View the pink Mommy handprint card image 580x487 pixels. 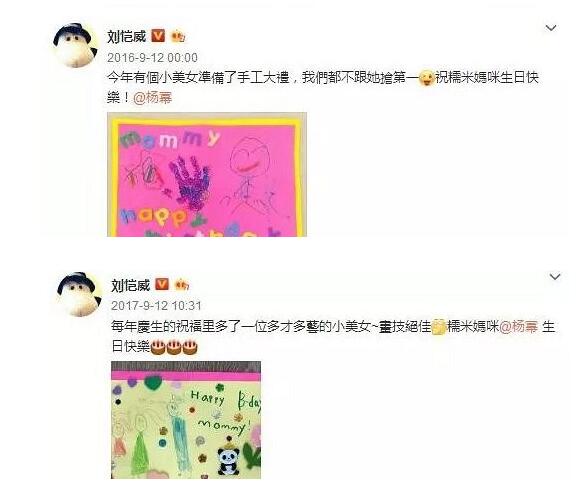tap(207, 175)
